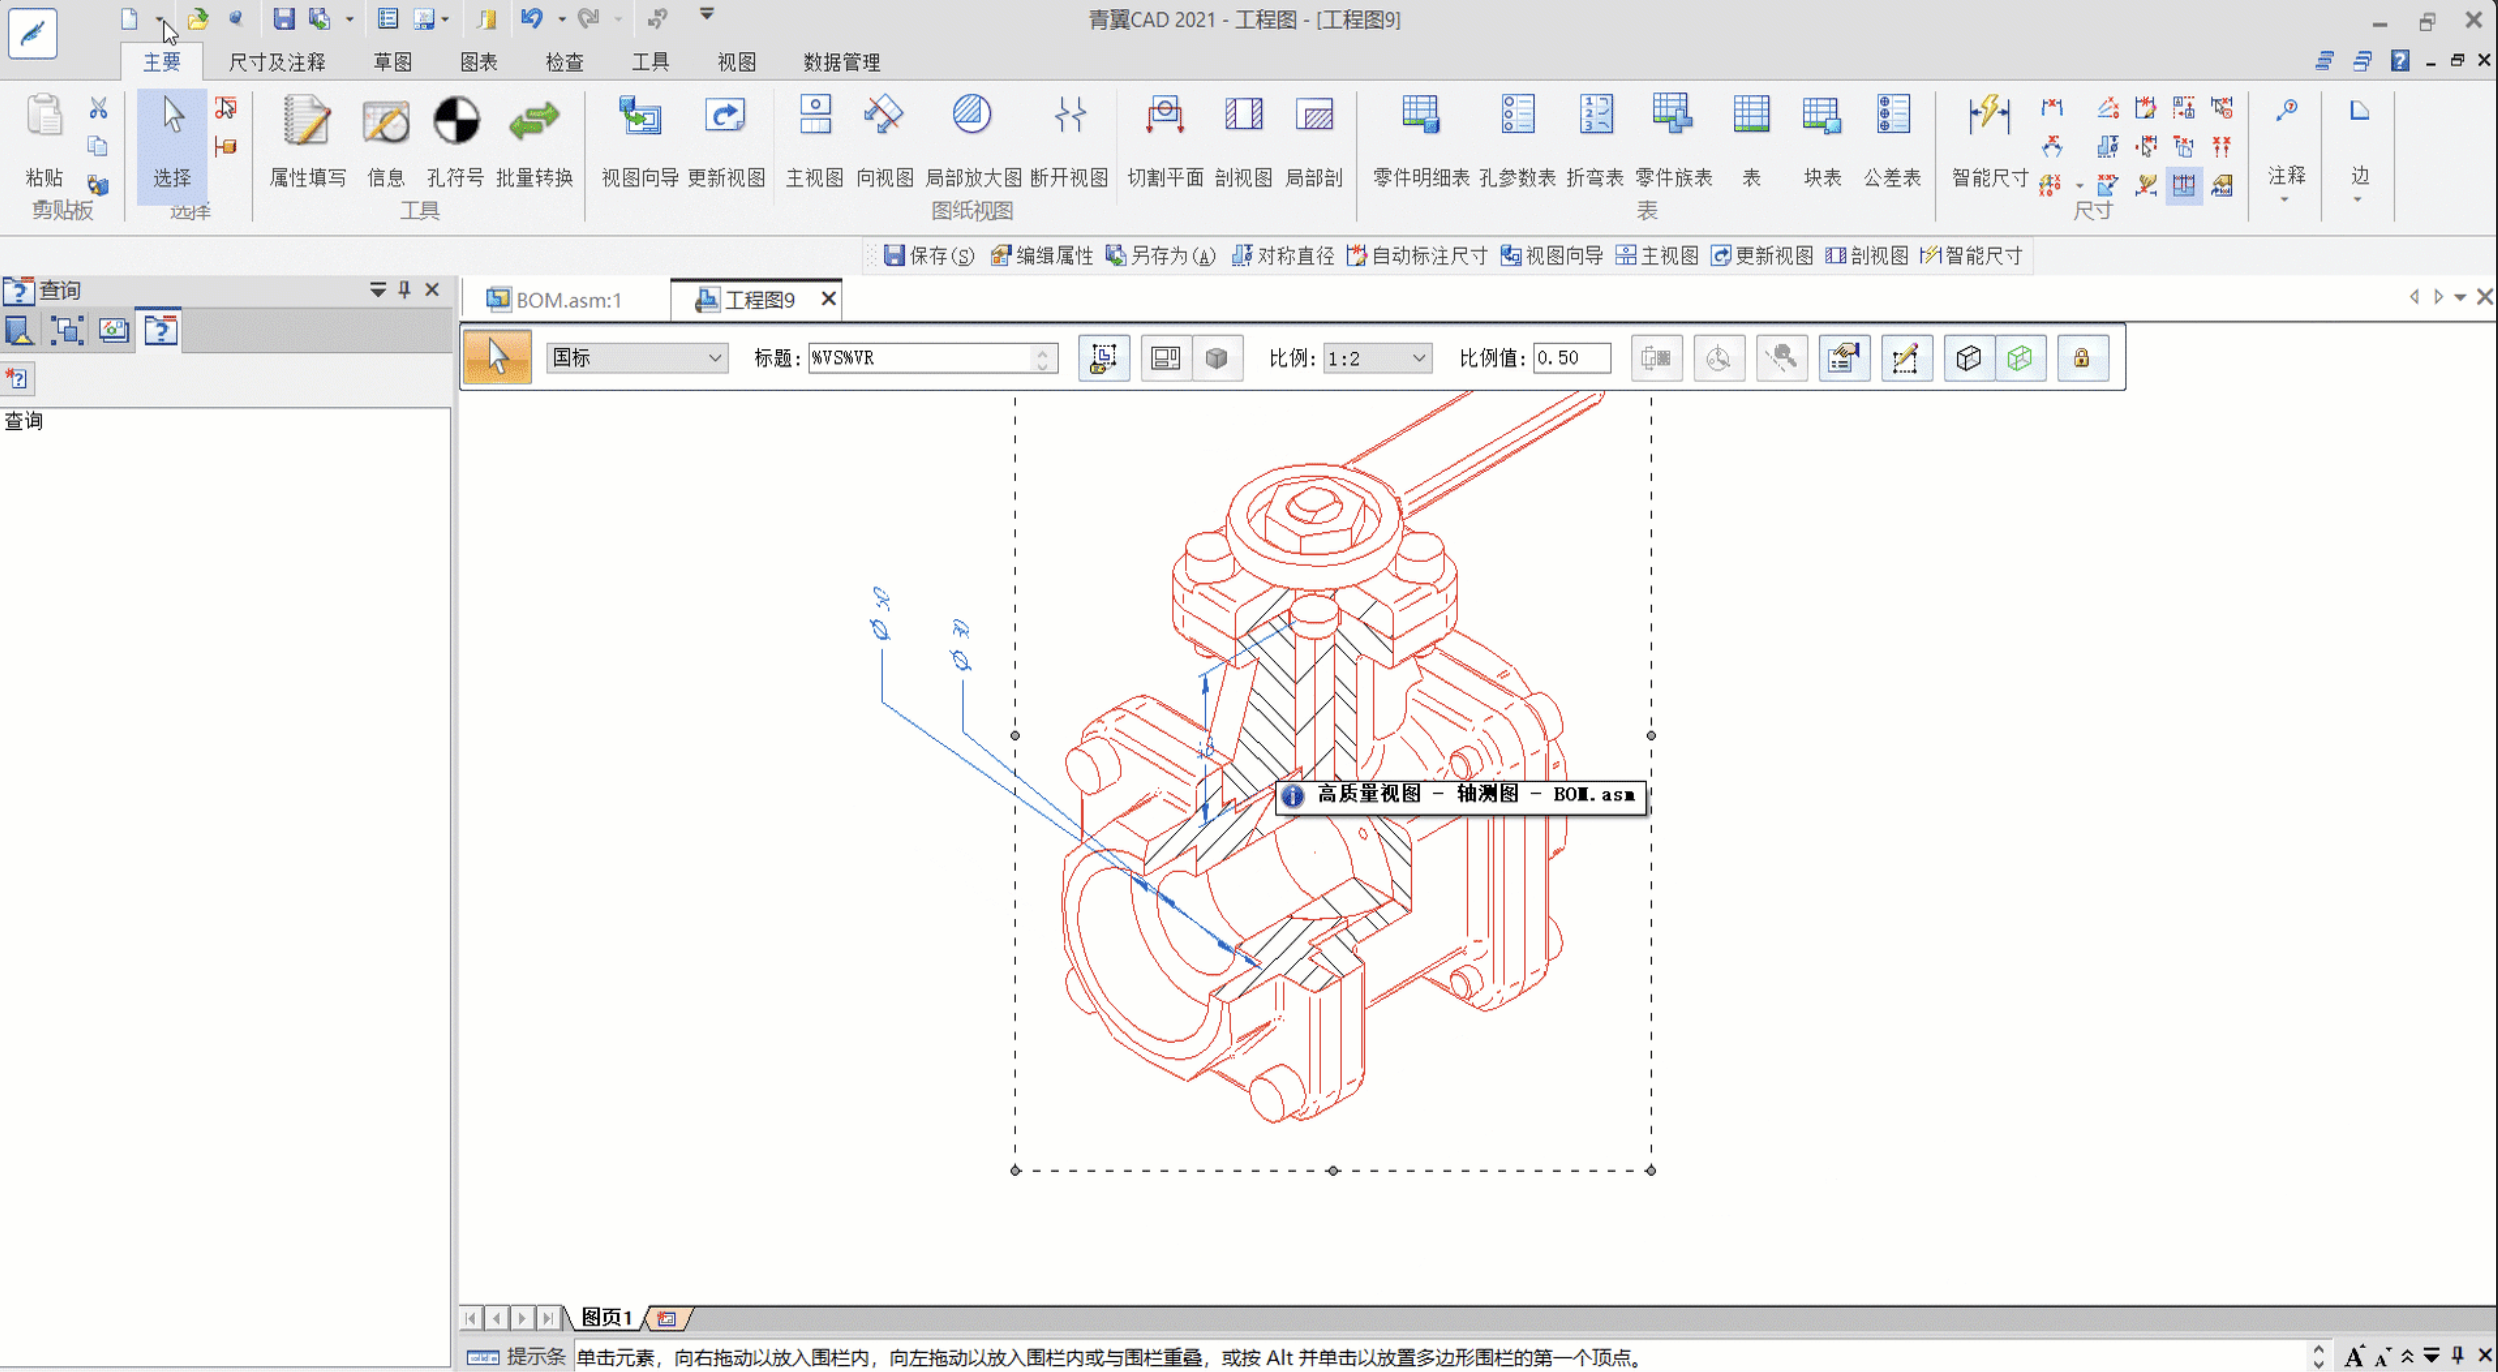Screen dimensions: 2498x1372
Task: Click the save floppy icon in title bar
Action: click(284, 18)
